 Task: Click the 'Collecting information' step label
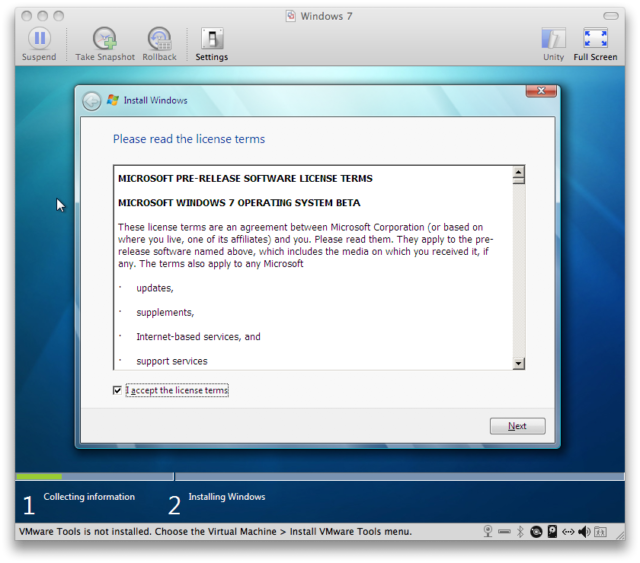click(89, 497)
